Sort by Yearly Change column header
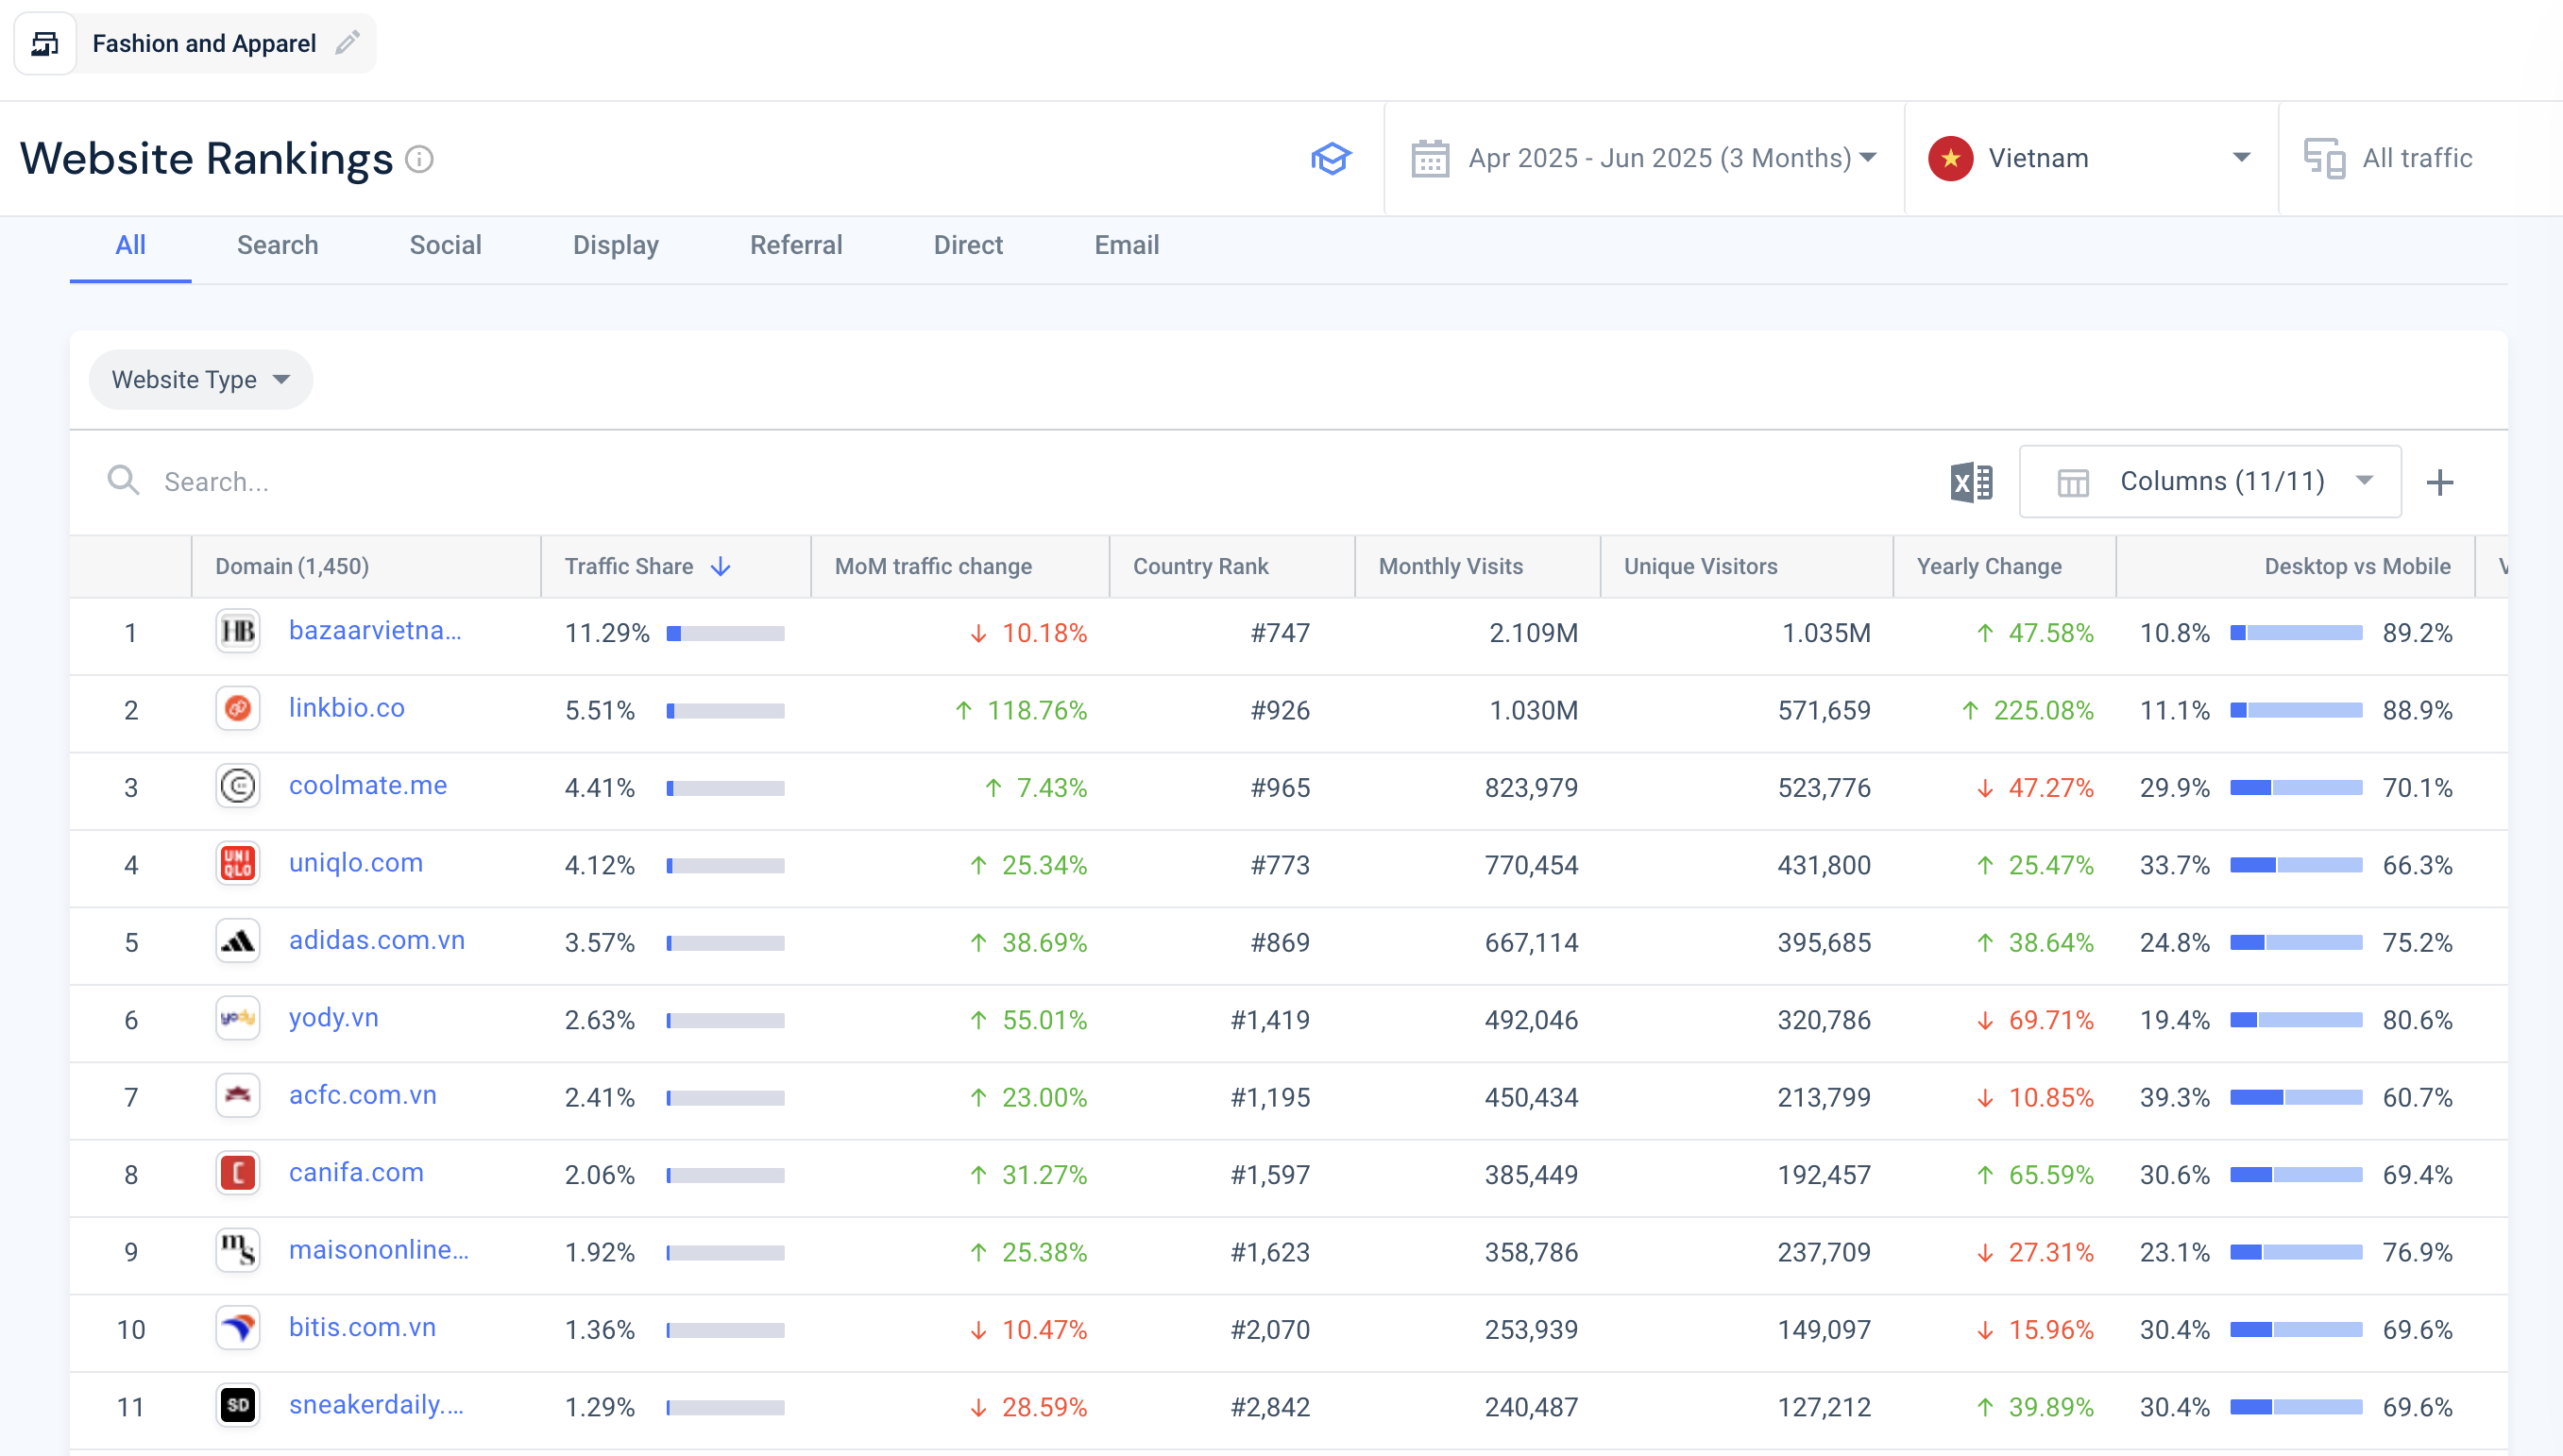2563x1456 pixels. [x=1989, y=567]
